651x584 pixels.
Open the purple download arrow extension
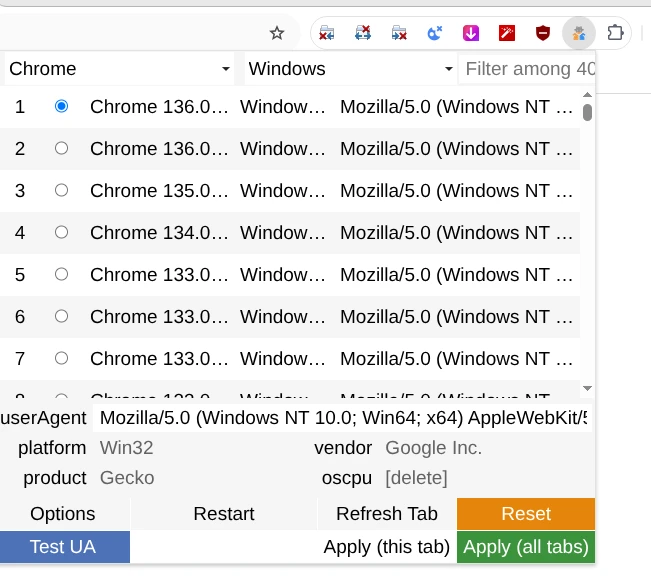[471, 33]
